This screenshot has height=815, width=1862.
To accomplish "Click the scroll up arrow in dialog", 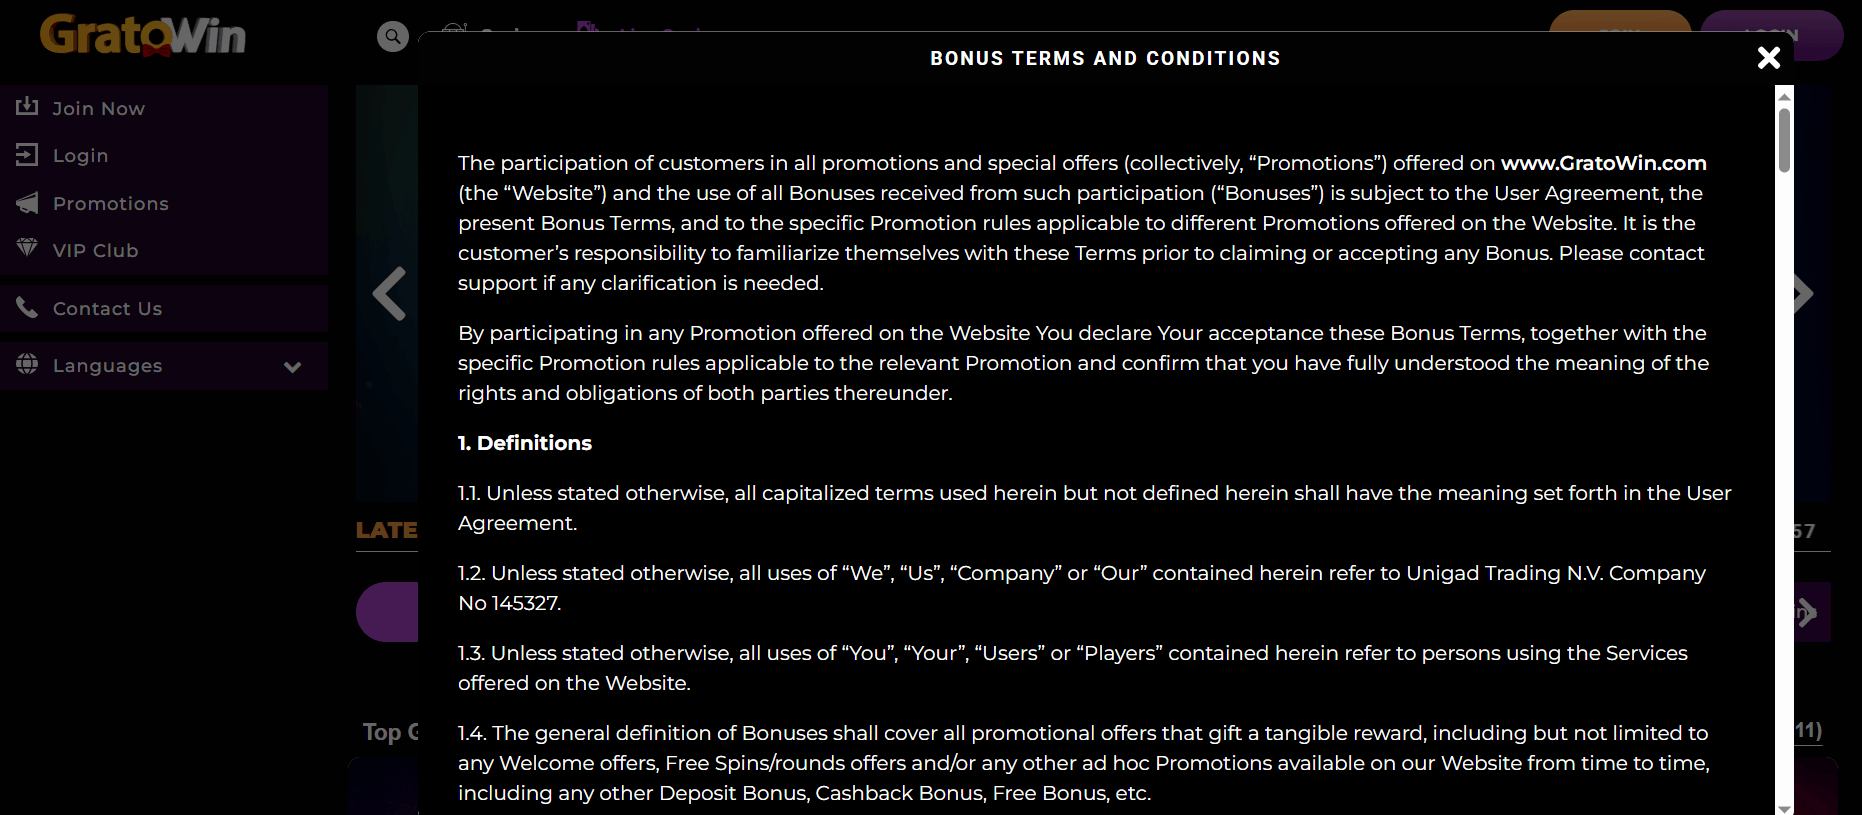I will pos(1784,95).
